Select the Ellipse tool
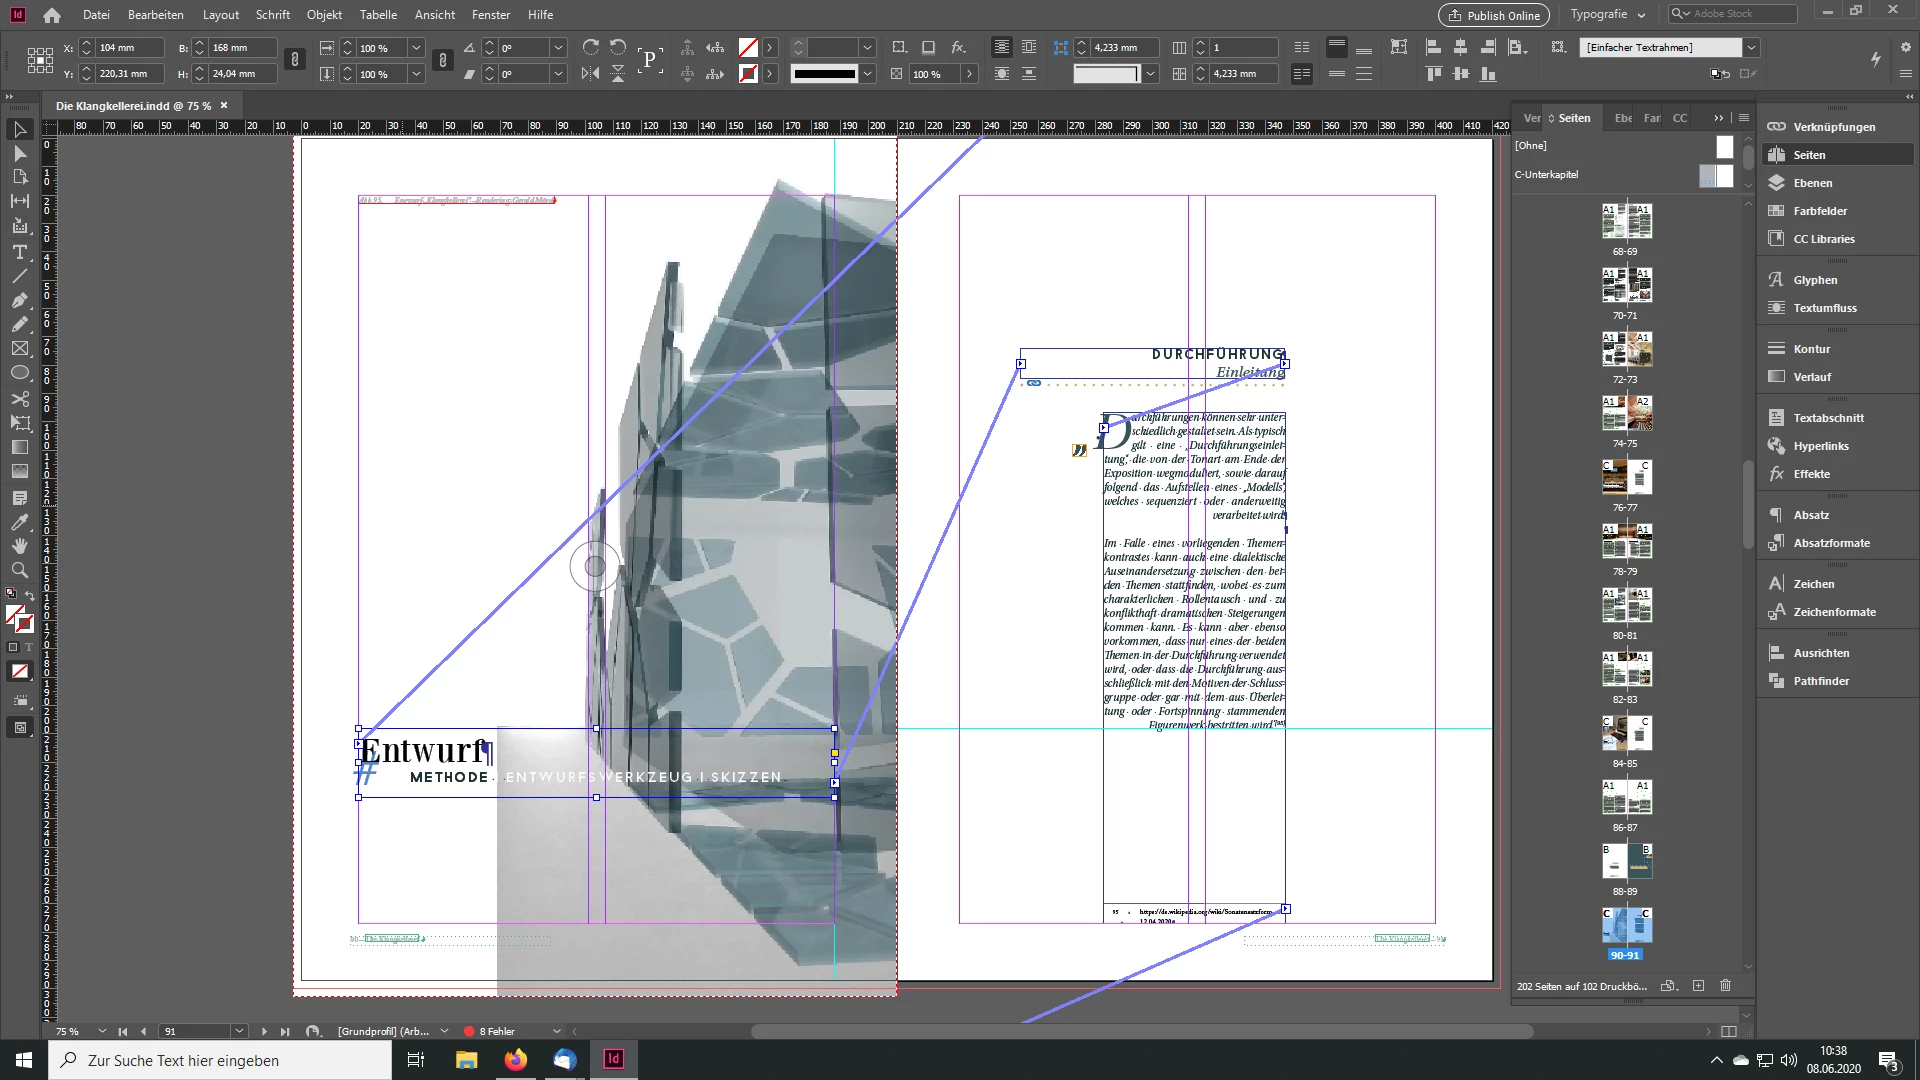 [19, 373]
